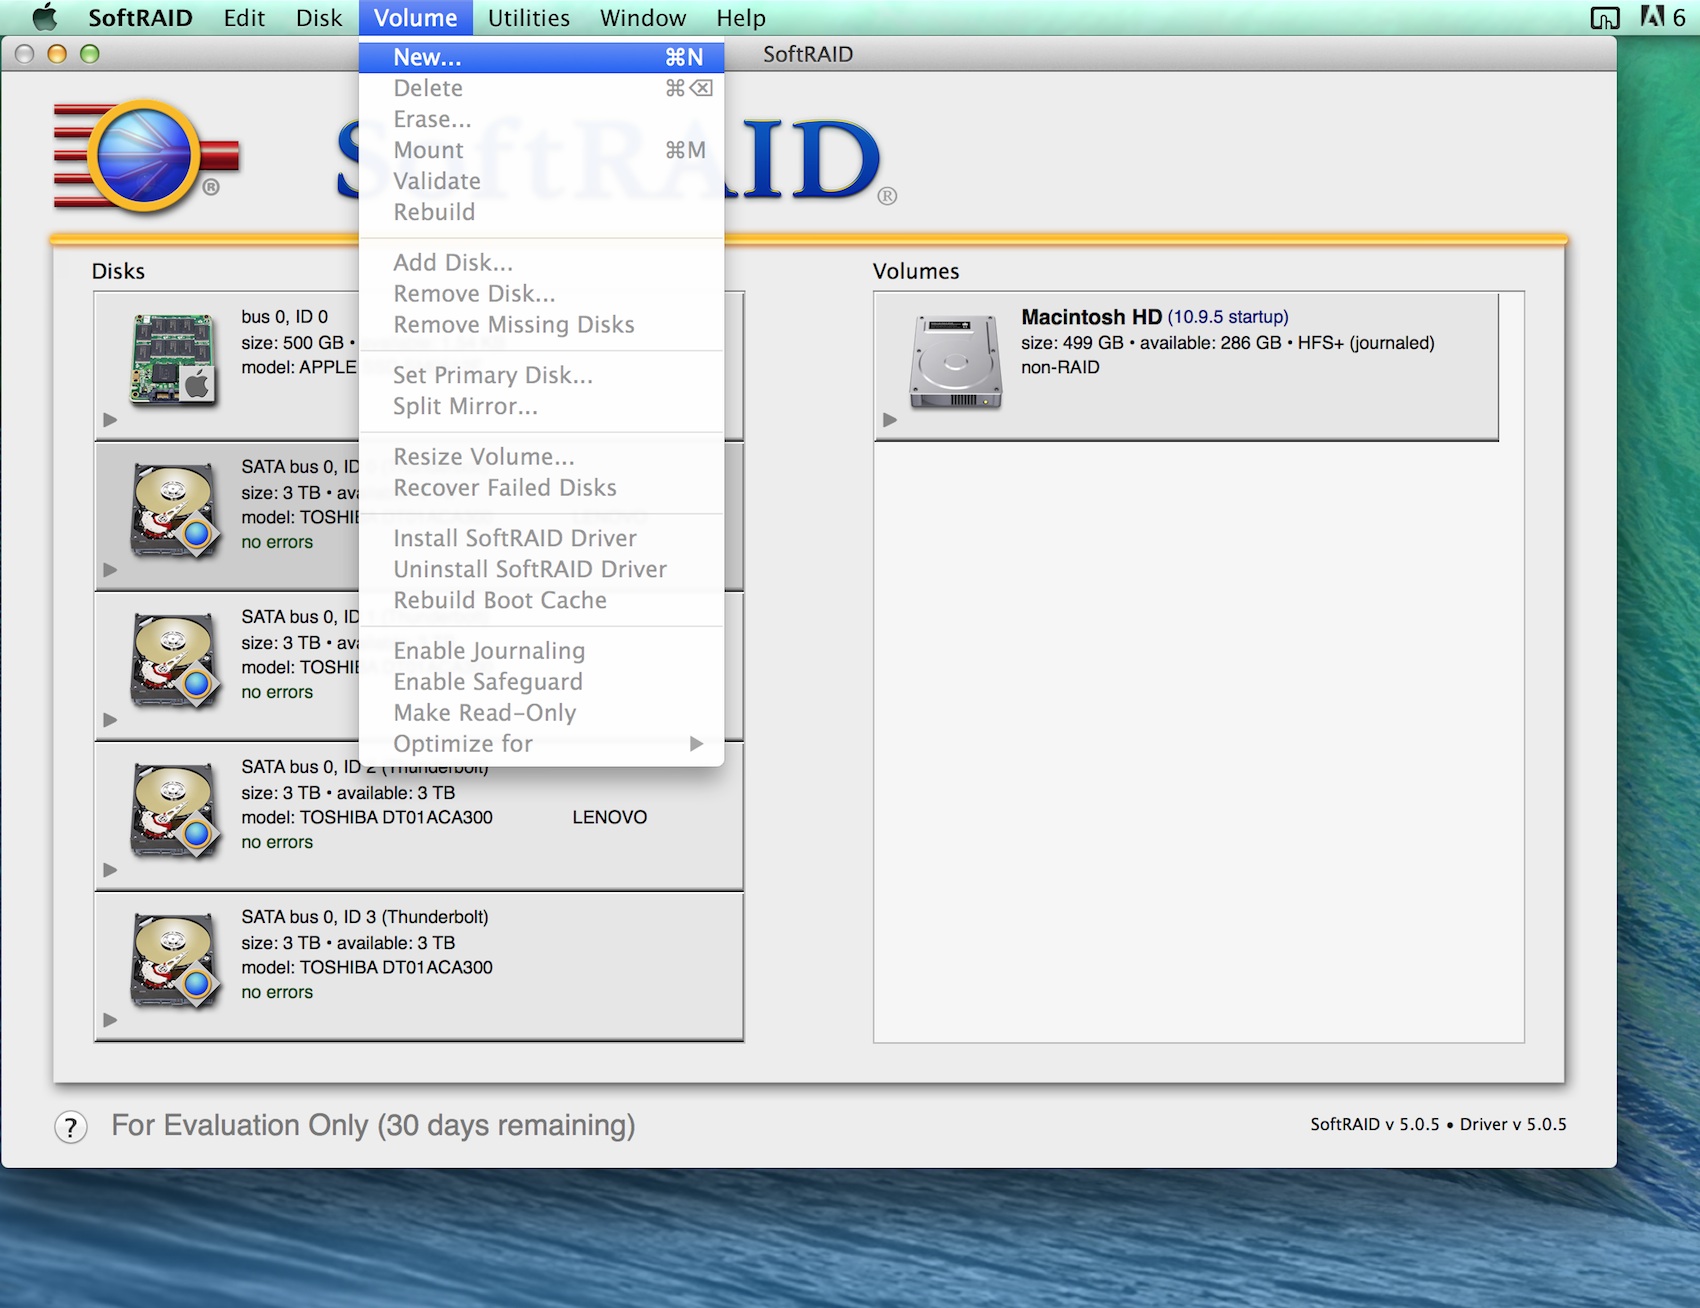Click the SATA ID 2 Toshiba disk icon
Image resolution: width=1700 pixels, height=1308 pixels.
(x=173, y=810)
